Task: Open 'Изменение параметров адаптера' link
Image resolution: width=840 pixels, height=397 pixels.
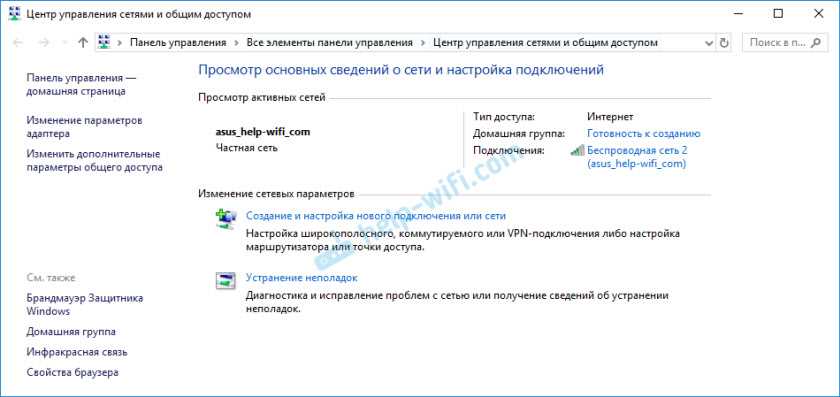Action: click(x=85, y=127)
